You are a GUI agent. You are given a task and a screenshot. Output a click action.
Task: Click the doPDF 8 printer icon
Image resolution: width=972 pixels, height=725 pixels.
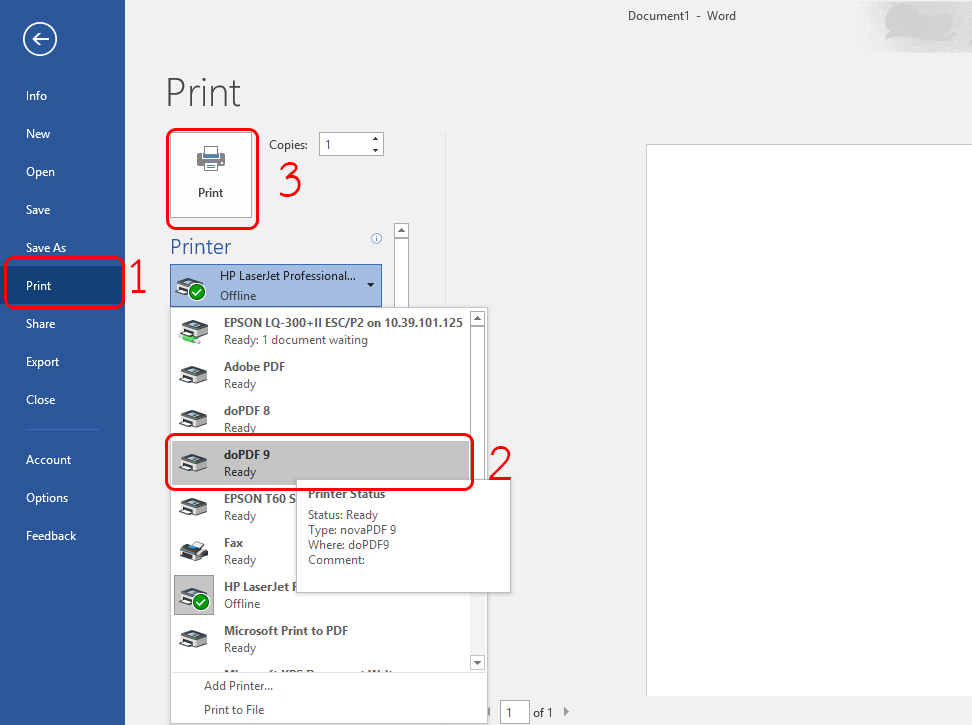[x=193, y=419]
